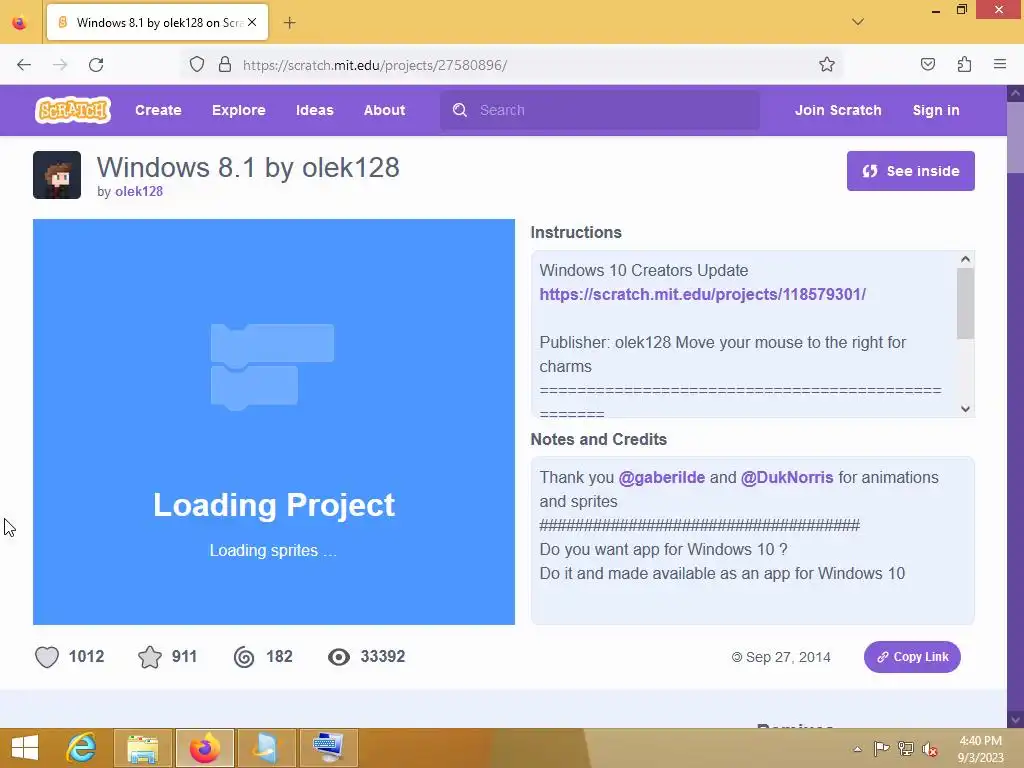Close the Windows 8.1 by olek128 tab
The image size is (1024, 768).
(x=252, y=22)
